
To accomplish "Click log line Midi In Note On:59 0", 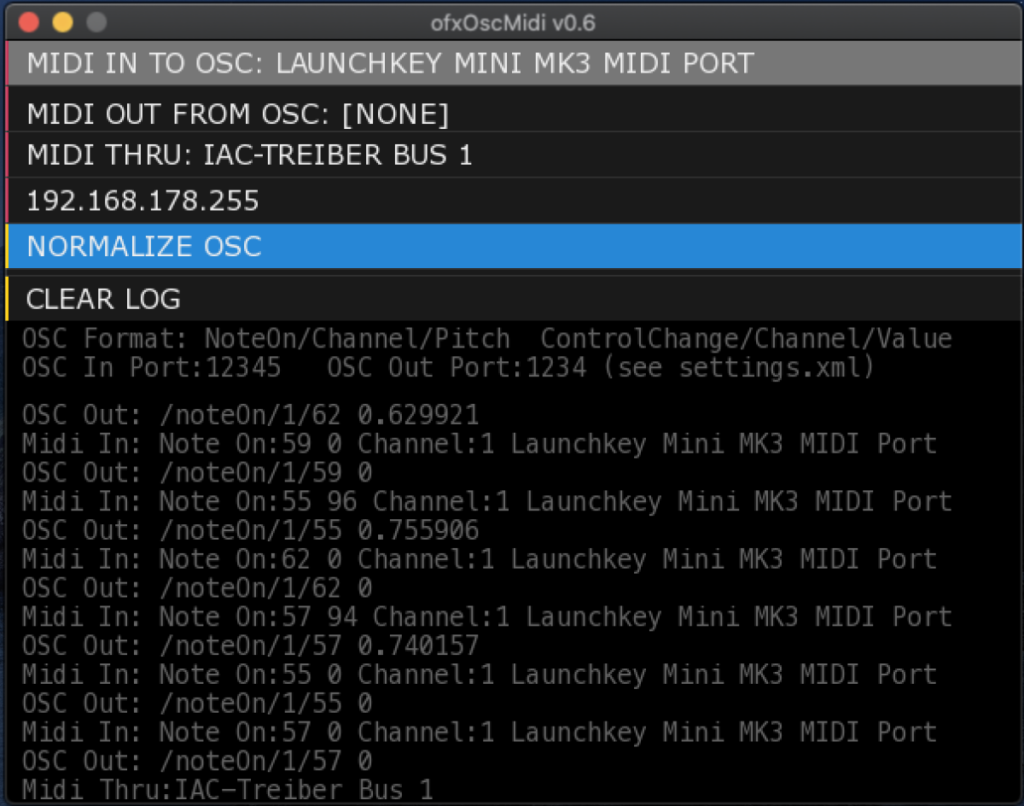I will tap(479, 444).
